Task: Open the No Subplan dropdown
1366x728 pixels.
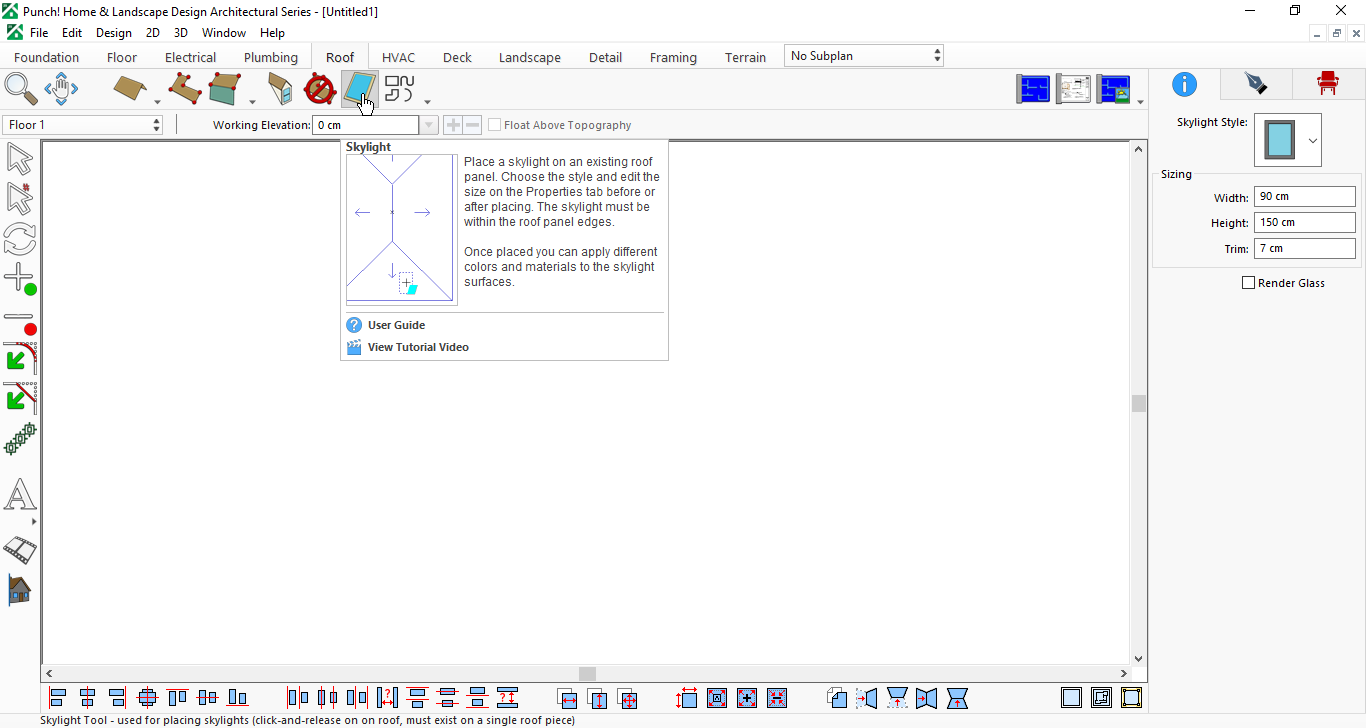Action: (x=864, y=56)
